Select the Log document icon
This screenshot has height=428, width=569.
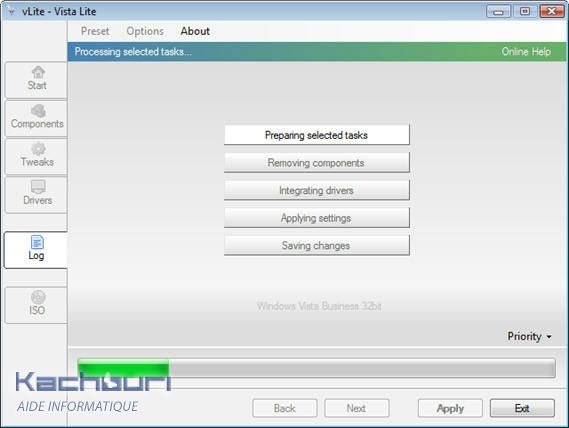[37, 242]
